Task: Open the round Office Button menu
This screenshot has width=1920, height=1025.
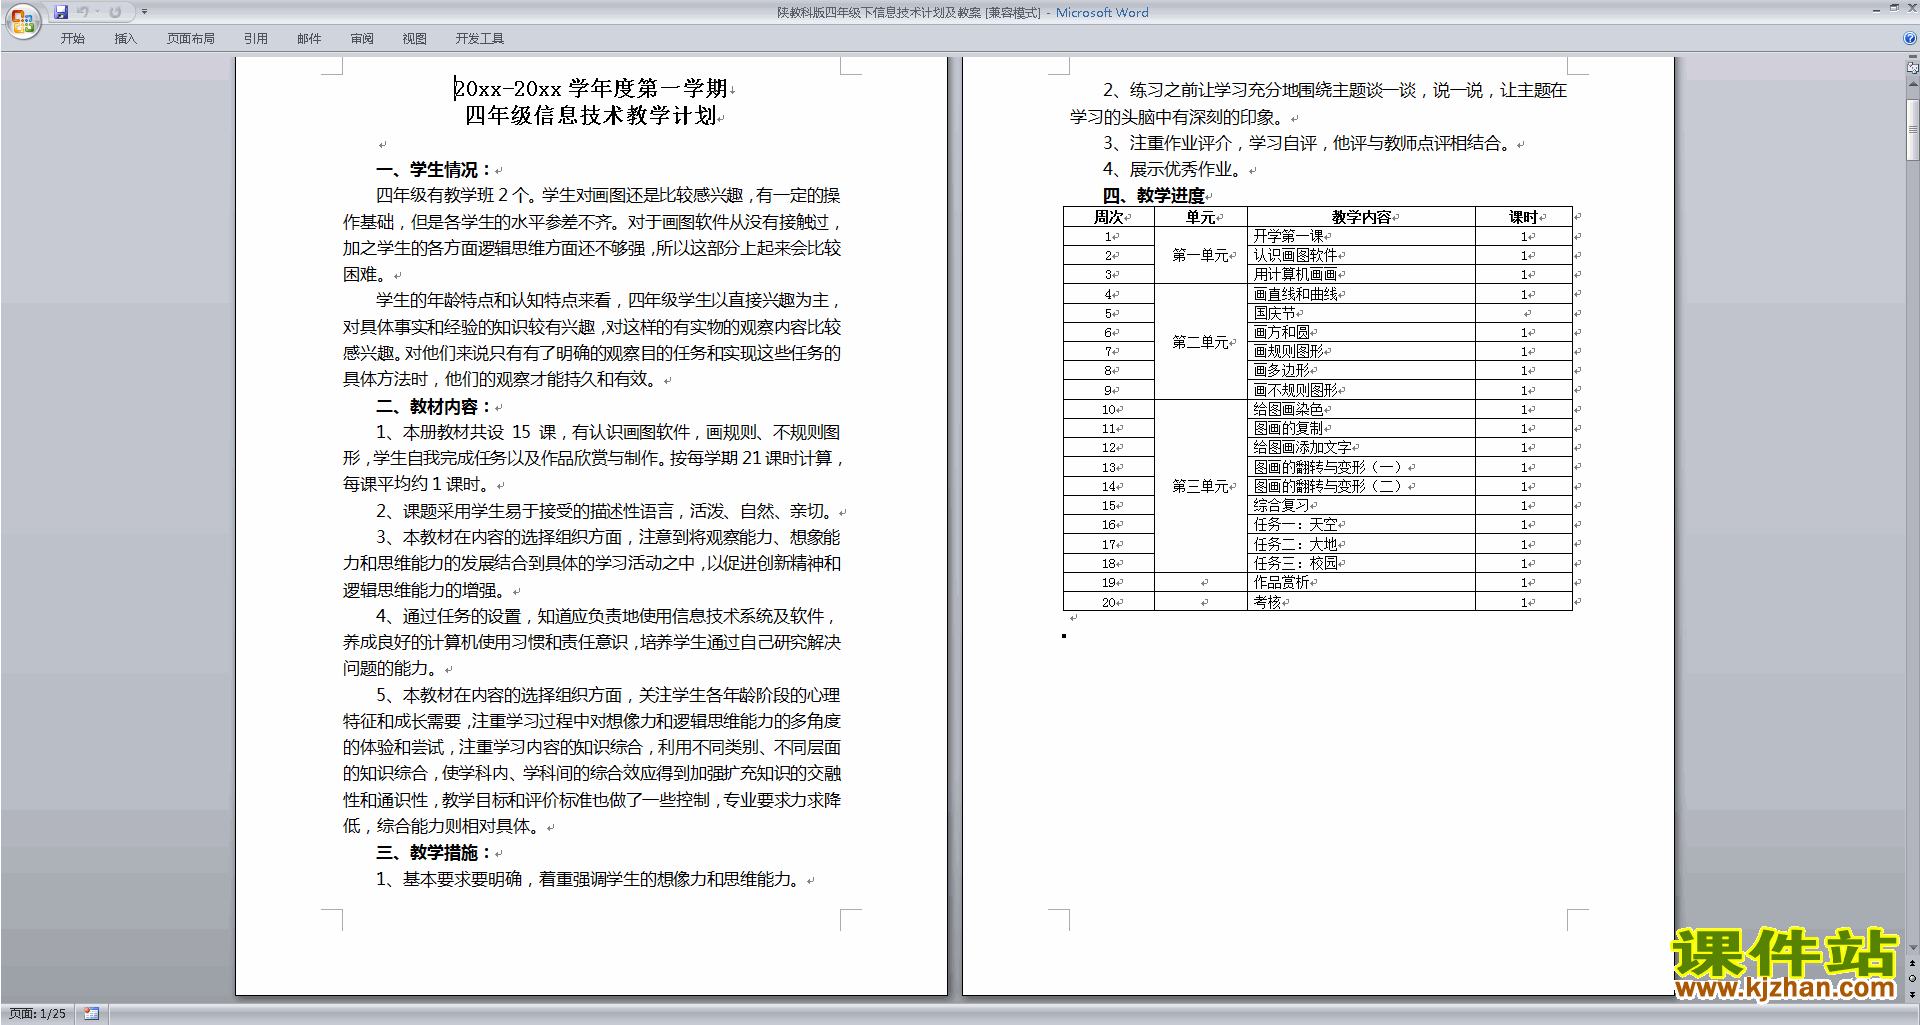Action: (22, 20)
